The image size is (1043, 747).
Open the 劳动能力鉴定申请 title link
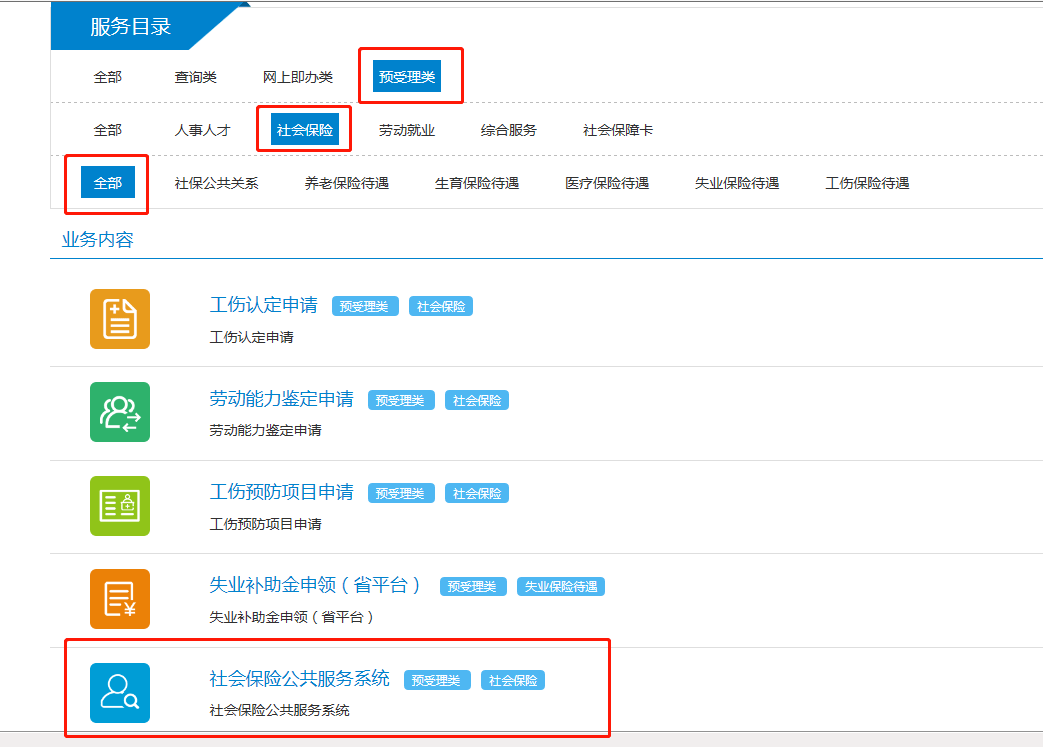pos(282,399)
